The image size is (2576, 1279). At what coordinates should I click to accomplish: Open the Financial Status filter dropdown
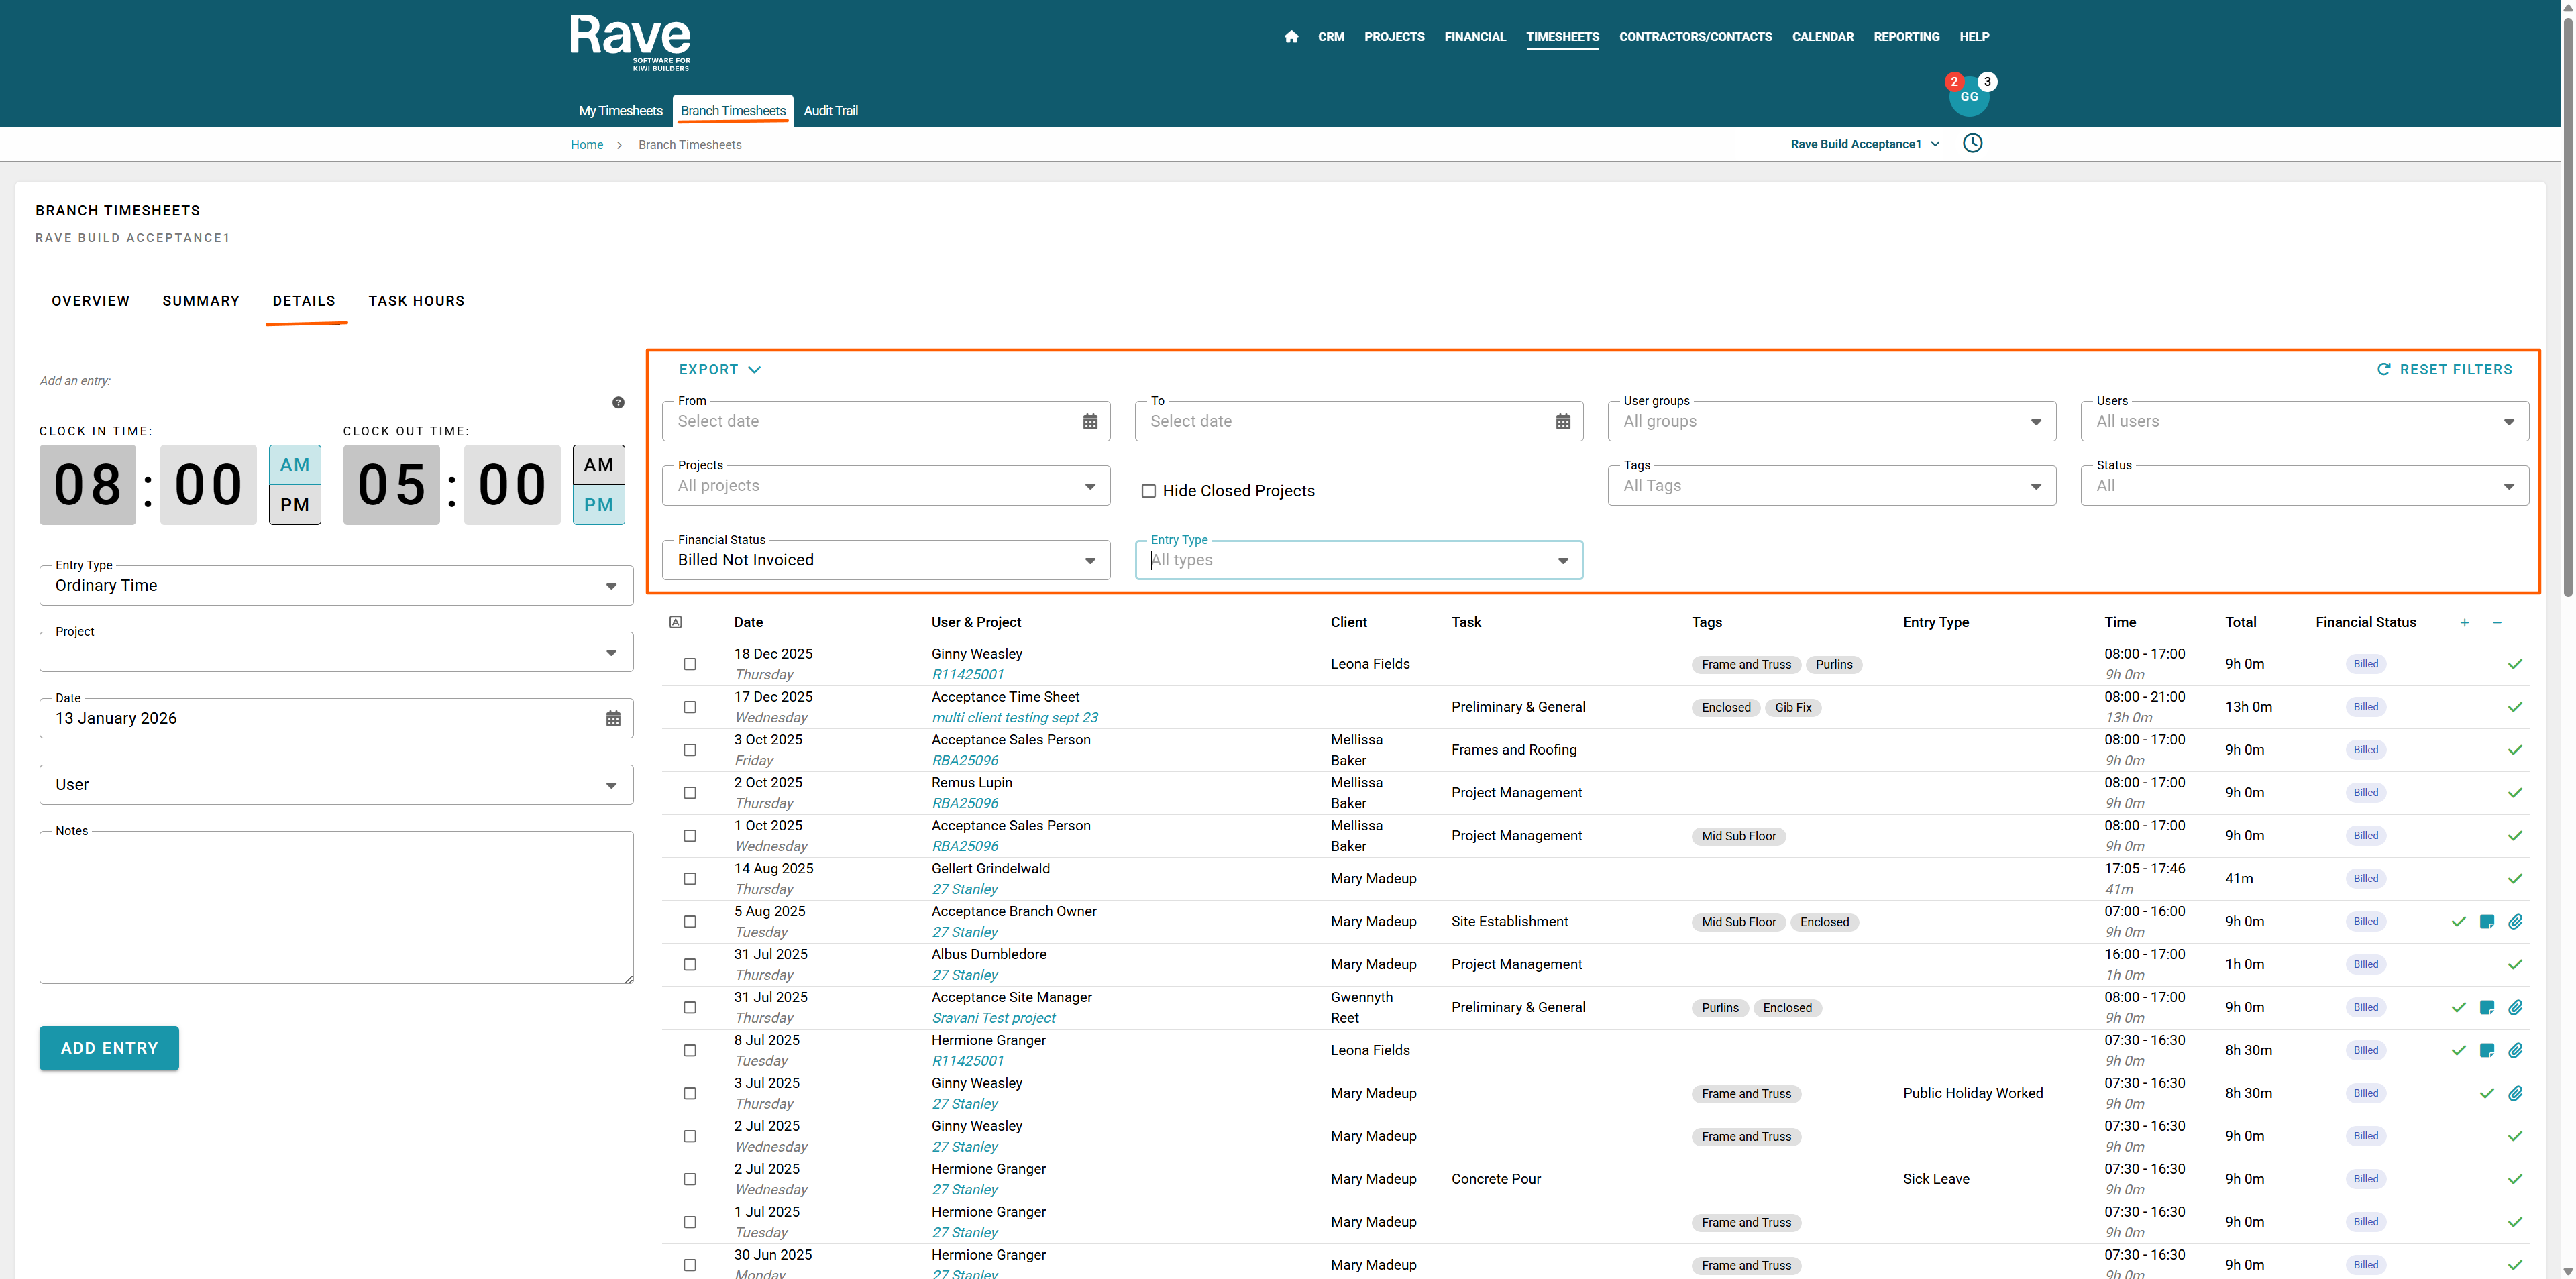[x=885, y=560]
